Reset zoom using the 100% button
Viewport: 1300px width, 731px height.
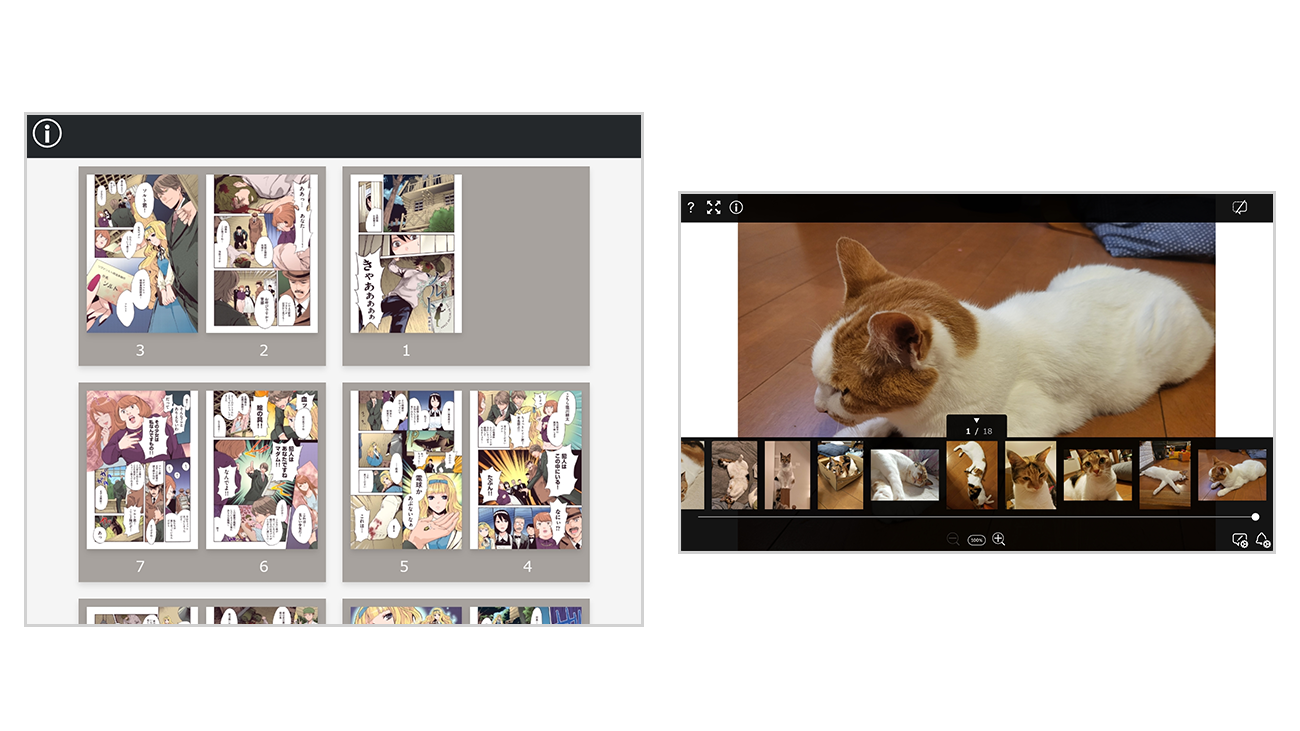[x=976, y=540]
